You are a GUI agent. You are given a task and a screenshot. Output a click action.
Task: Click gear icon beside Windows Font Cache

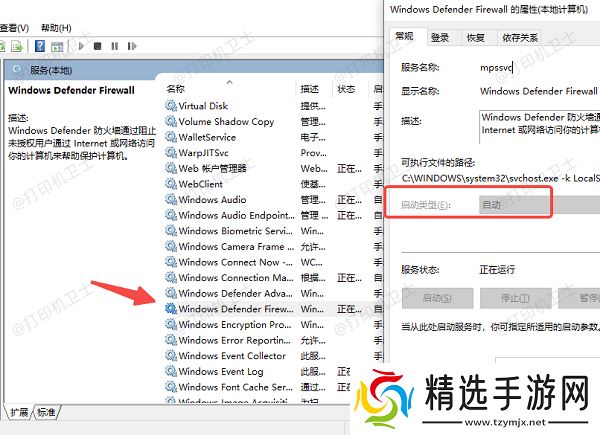click(171, 387)
